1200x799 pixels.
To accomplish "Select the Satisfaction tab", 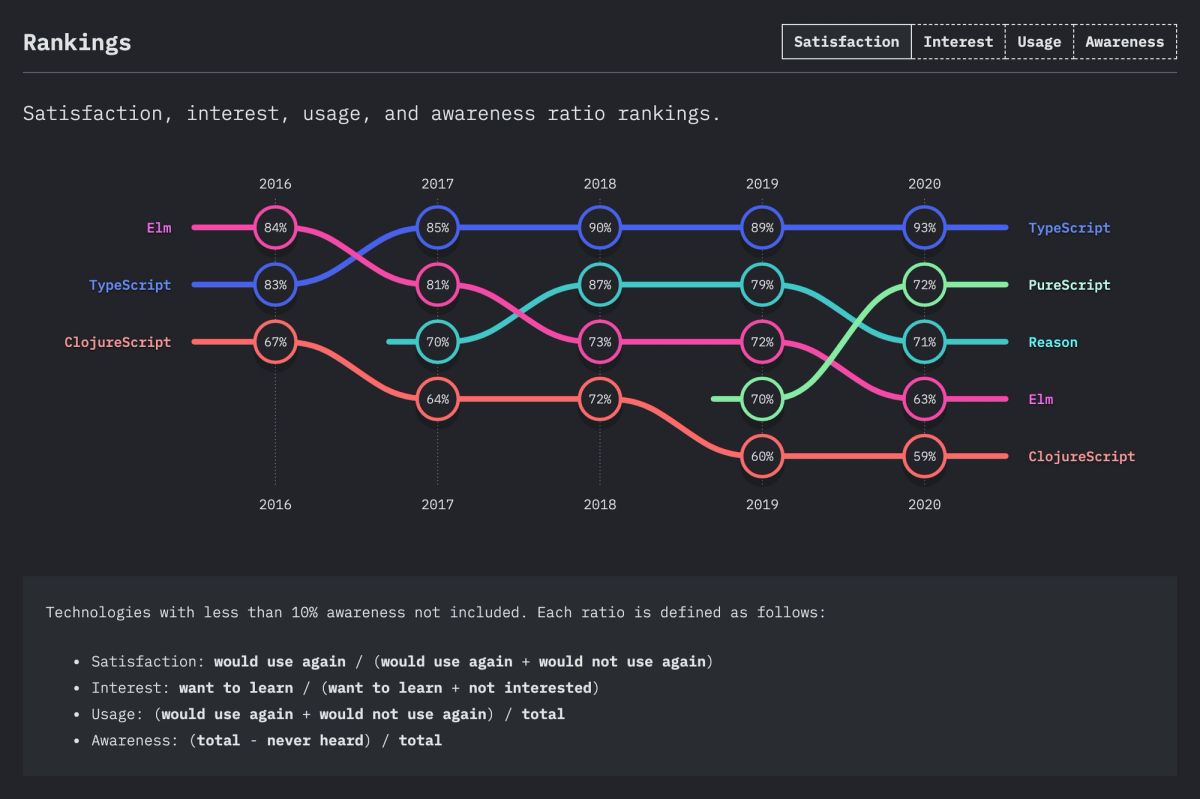I will tap(847, 42).
